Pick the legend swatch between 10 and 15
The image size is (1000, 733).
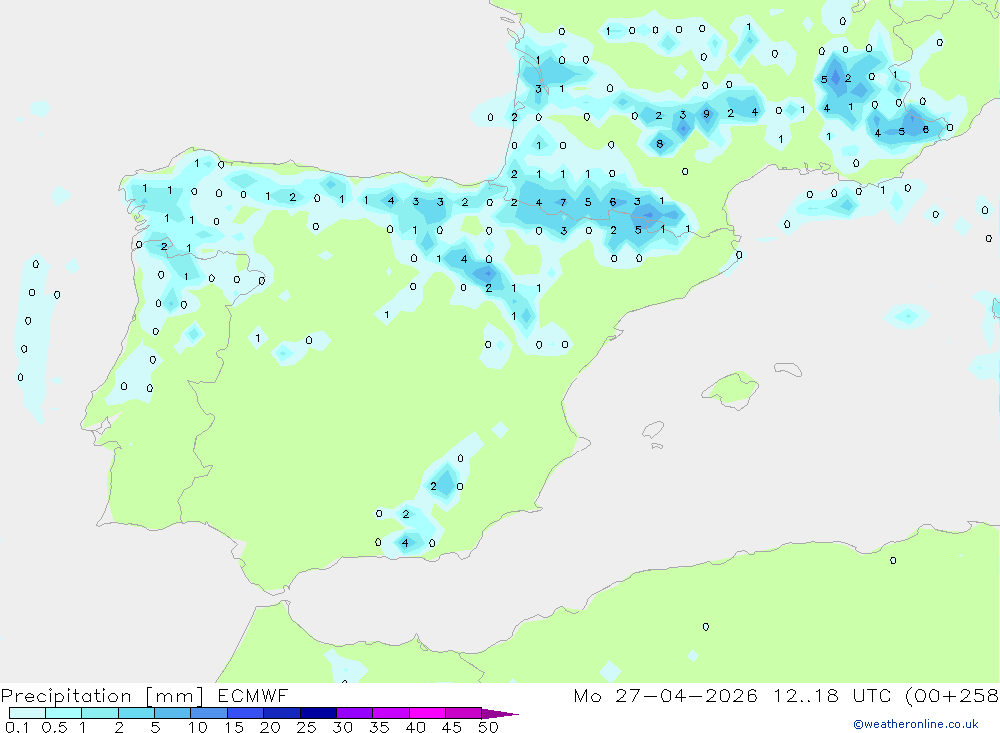(209, 713)
